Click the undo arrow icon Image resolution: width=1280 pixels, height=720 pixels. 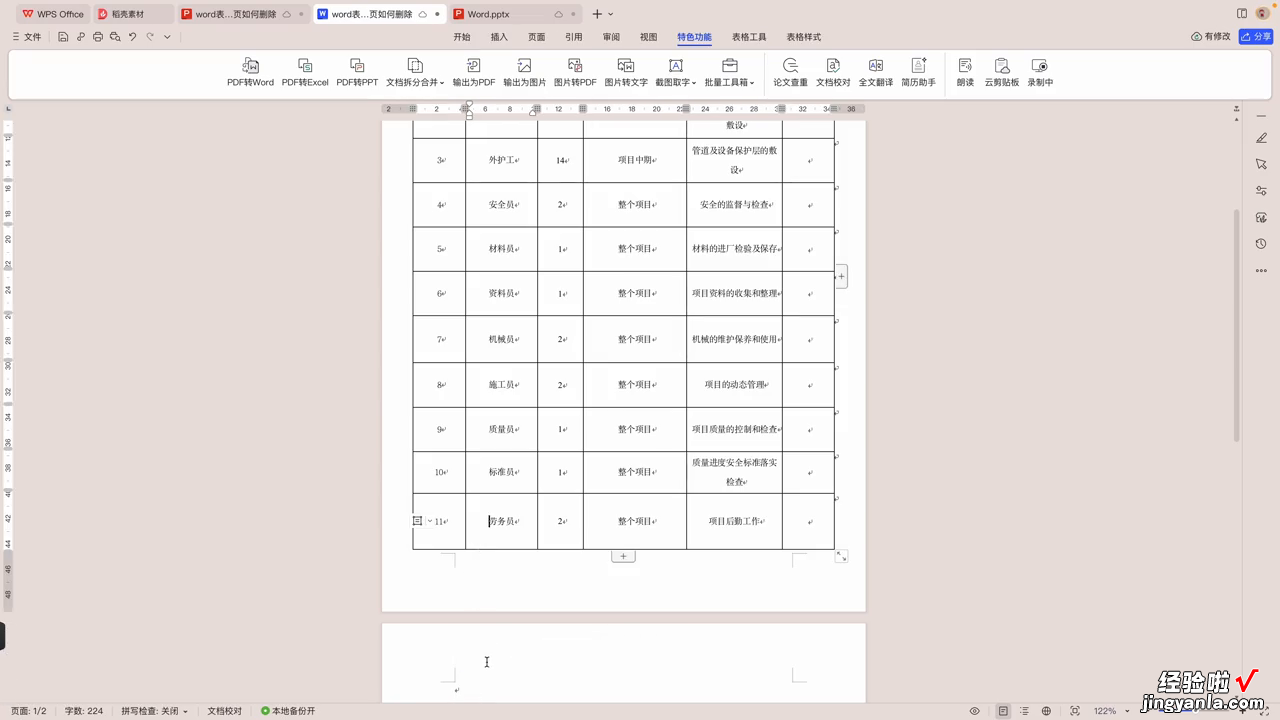[132, 37]
